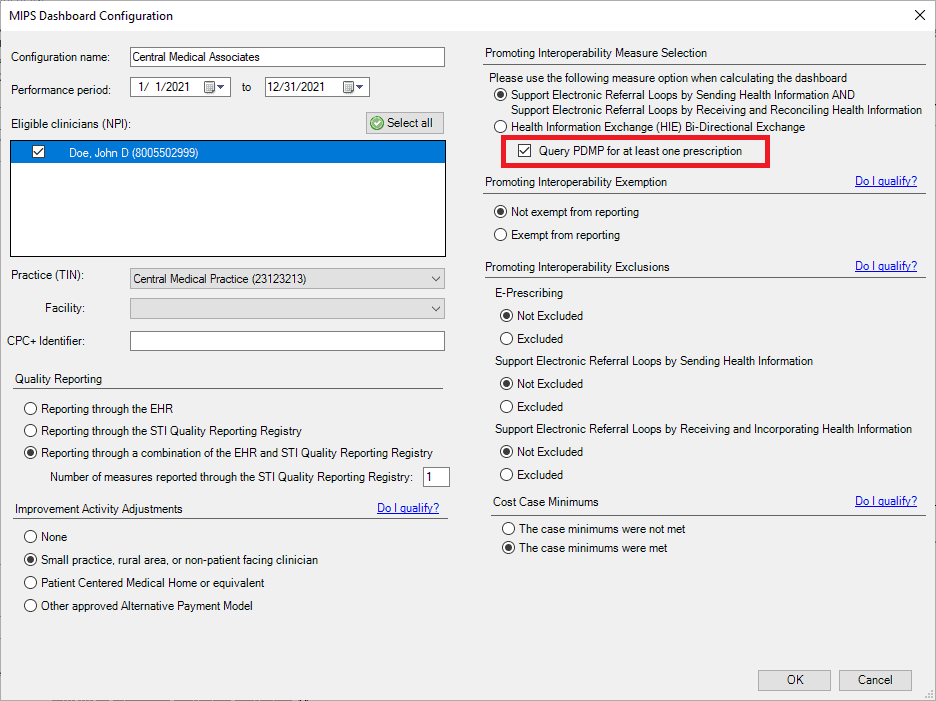
Task: Select Small practice, rural area option
Action: click(x=30, y=559)
